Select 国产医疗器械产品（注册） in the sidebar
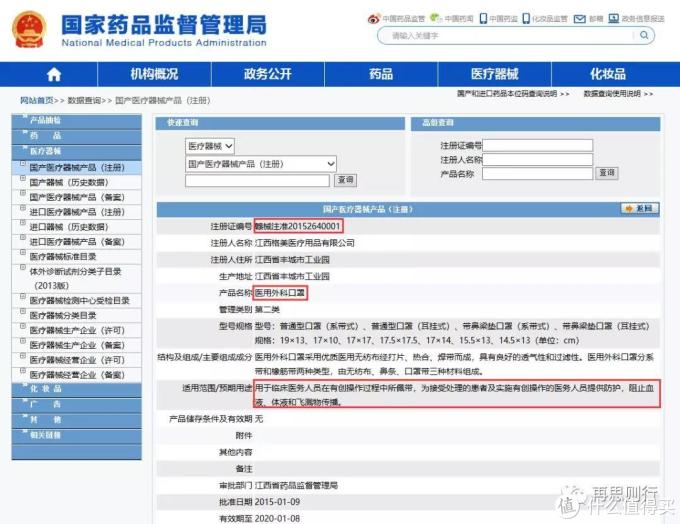The height and width of the screenshot is (524, 680). click(x=77, y=167)
